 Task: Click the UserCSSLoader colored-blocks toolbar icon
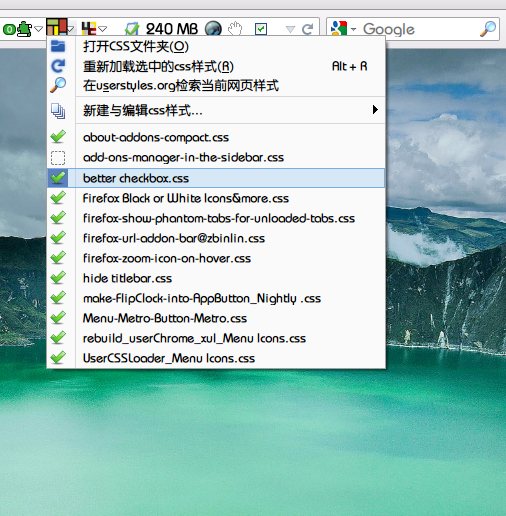[x=57, y=27]
